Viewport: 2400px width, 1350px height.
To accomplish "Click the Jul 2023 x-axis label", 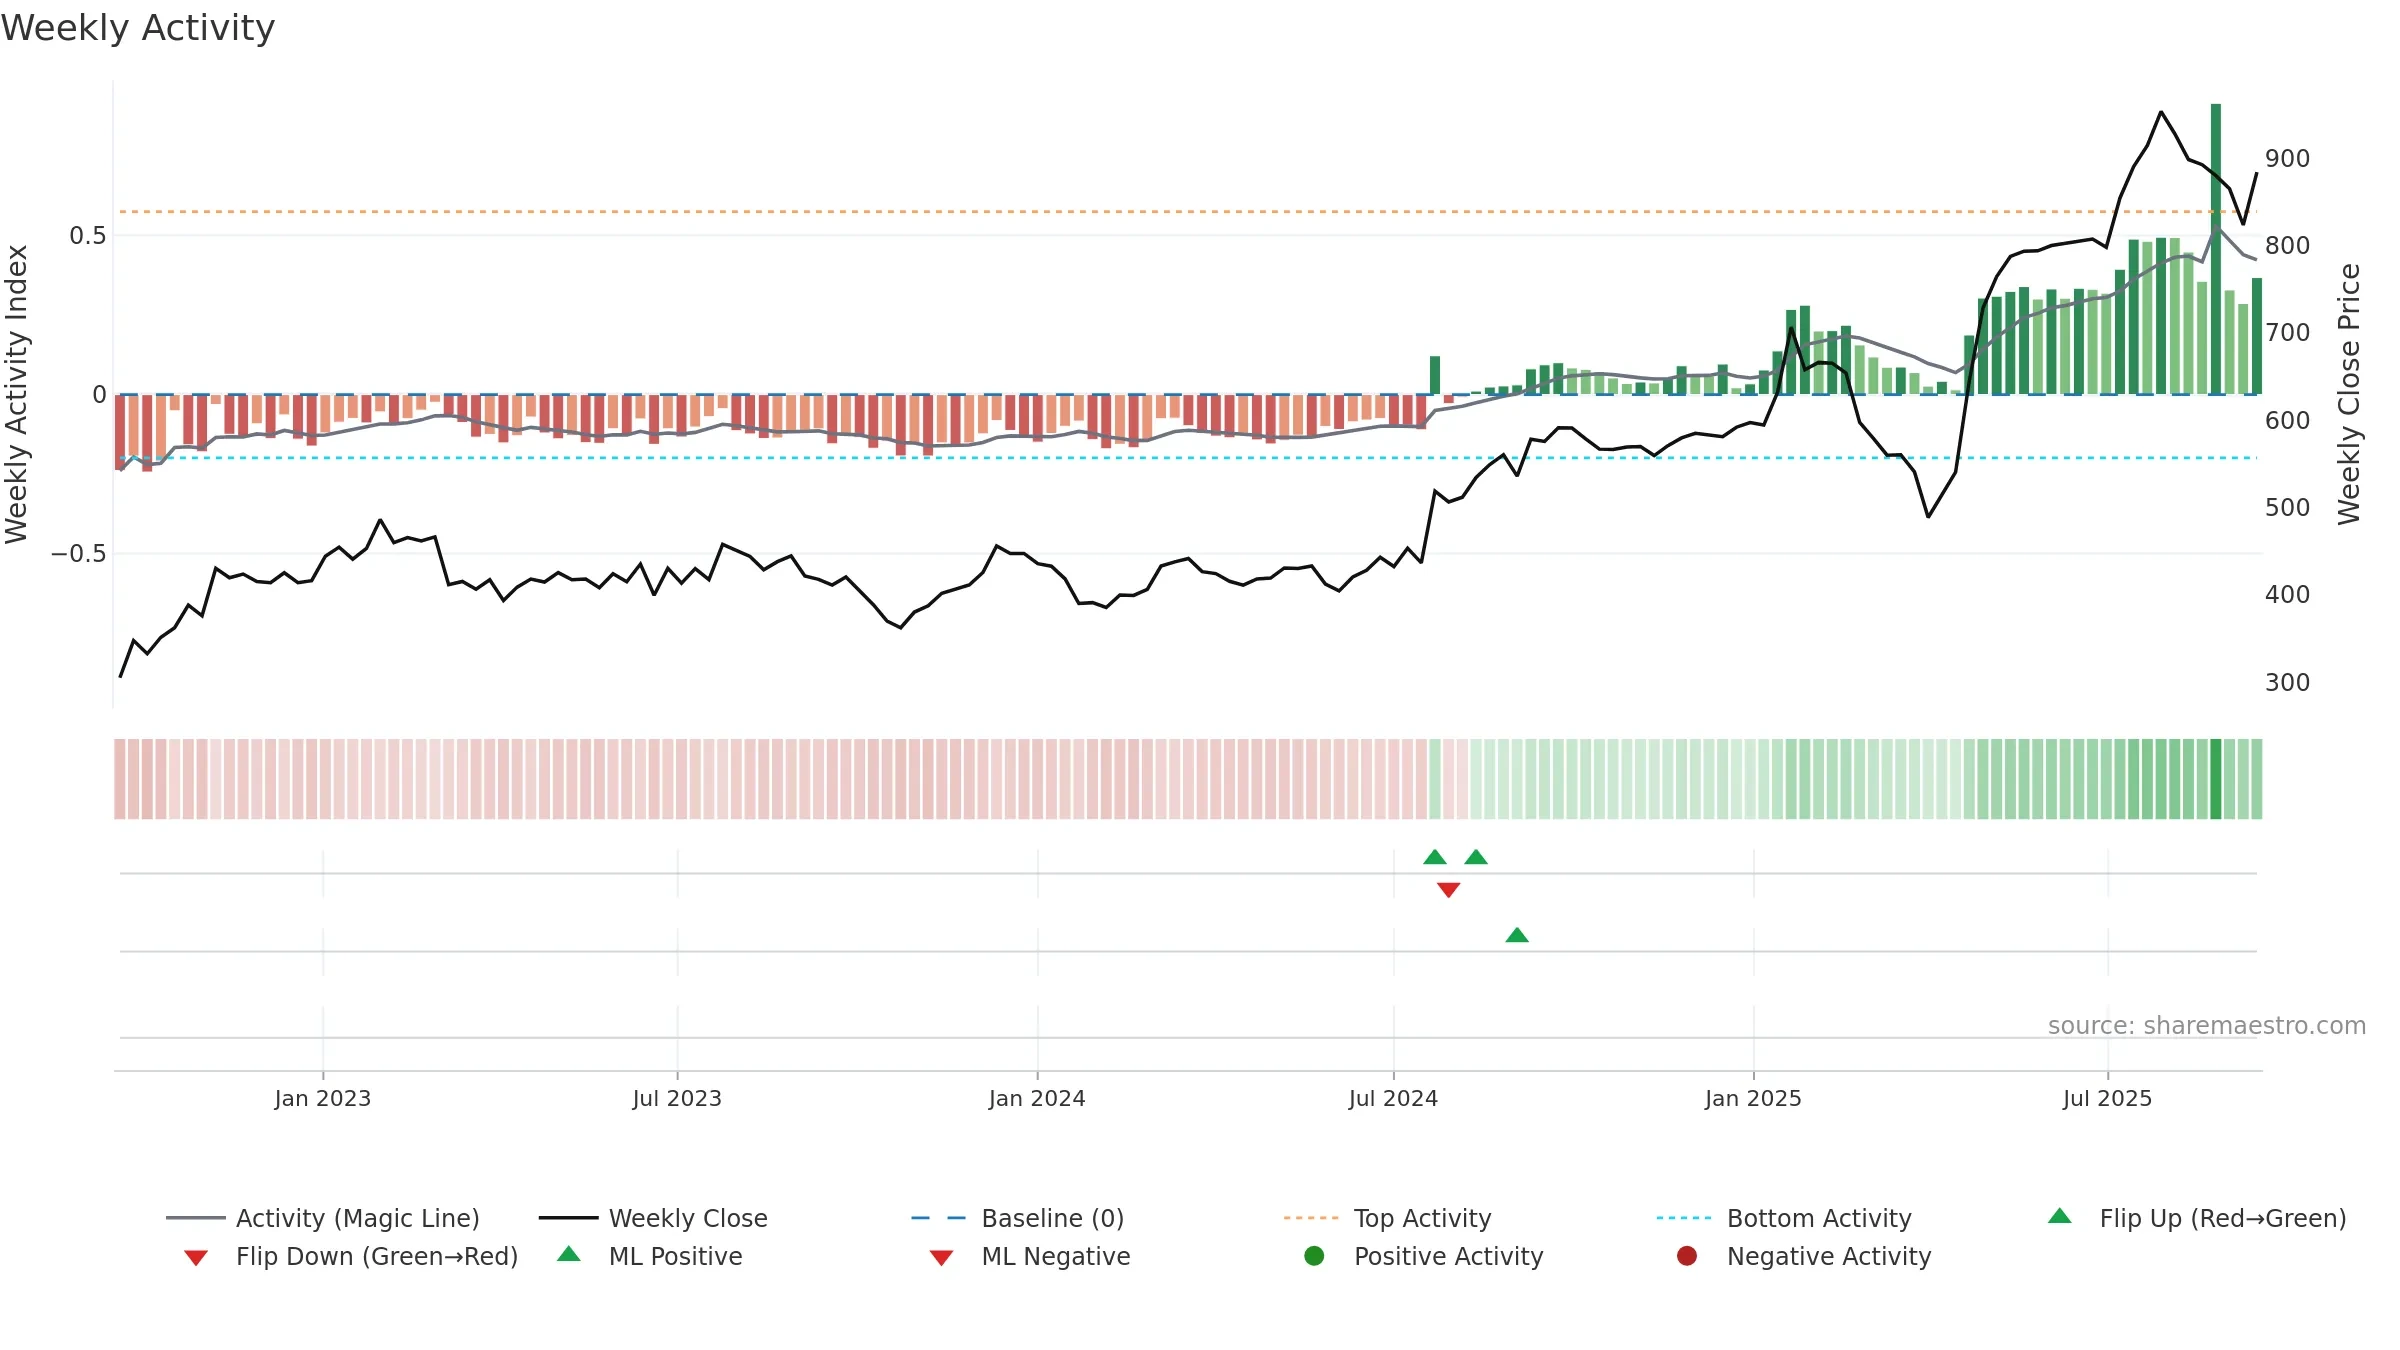I will [677, 1098].
